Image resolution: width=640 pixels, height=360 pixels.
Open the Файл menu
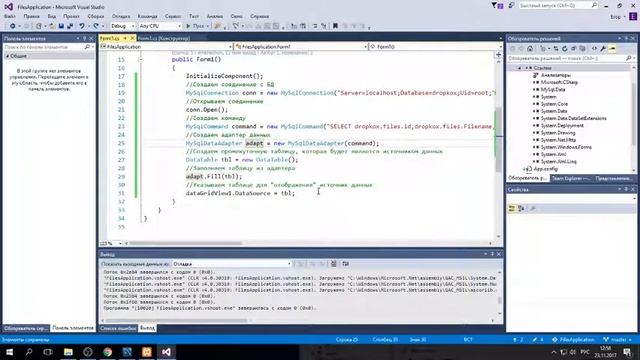(x=10, y=16)
